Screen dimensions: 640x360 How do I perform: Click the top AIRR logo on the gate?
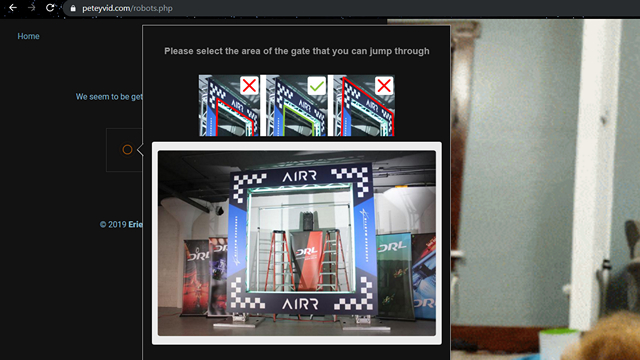coord(300,176)
